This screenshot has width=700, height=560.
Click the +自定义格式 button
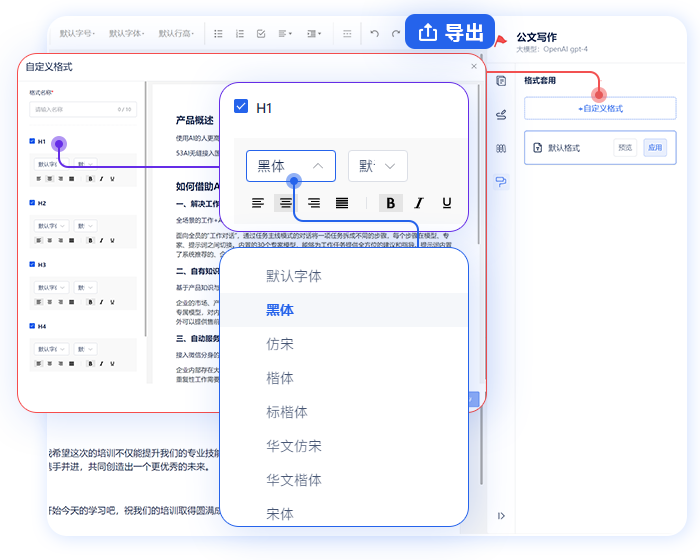click(x=600, y=109)
